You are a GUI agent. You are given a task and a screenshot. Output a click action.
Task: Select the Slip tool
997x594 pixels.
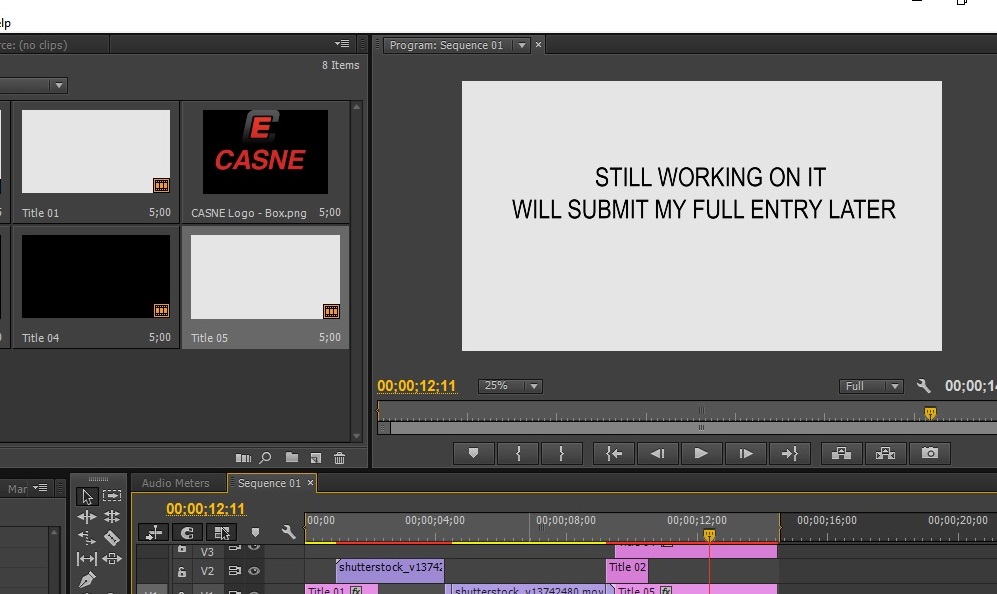[87, 559]
